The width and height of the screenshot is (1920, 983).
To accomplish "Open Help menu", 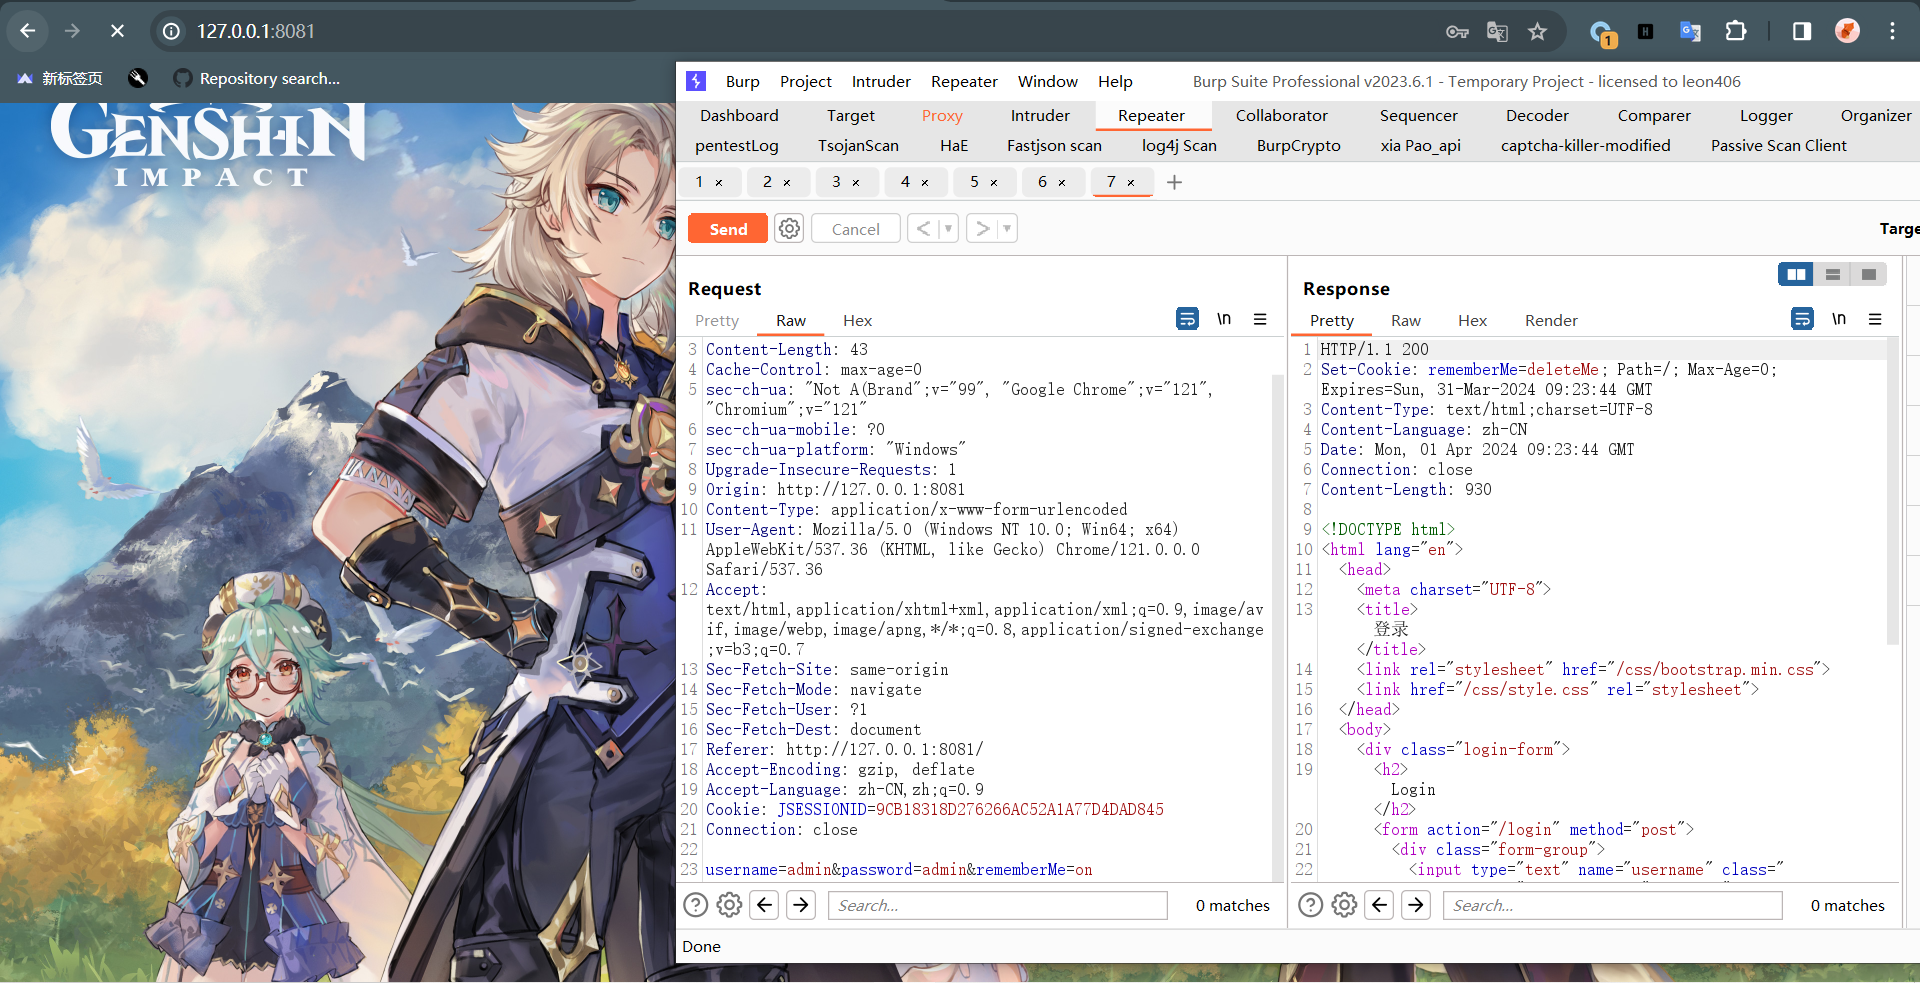I will click(1115, 81).
